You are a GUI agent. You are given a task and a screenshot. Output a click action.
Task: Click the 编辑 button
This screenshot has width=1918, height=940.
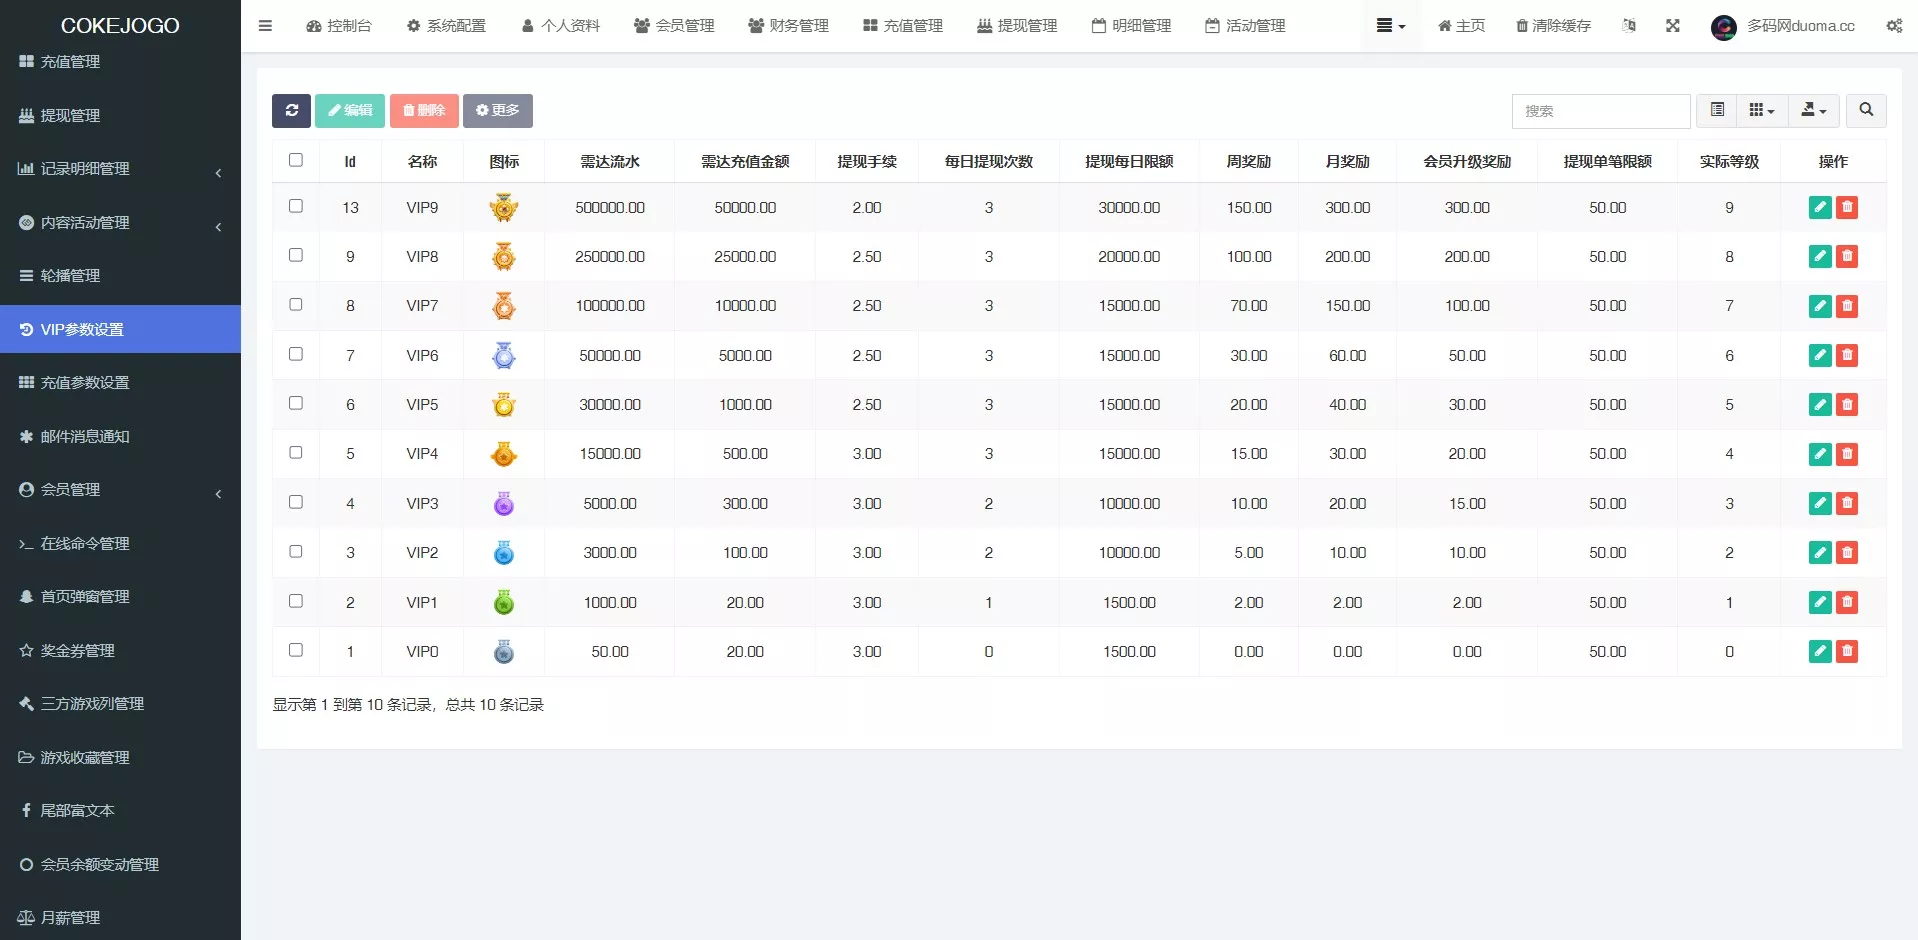click(349, 111)
